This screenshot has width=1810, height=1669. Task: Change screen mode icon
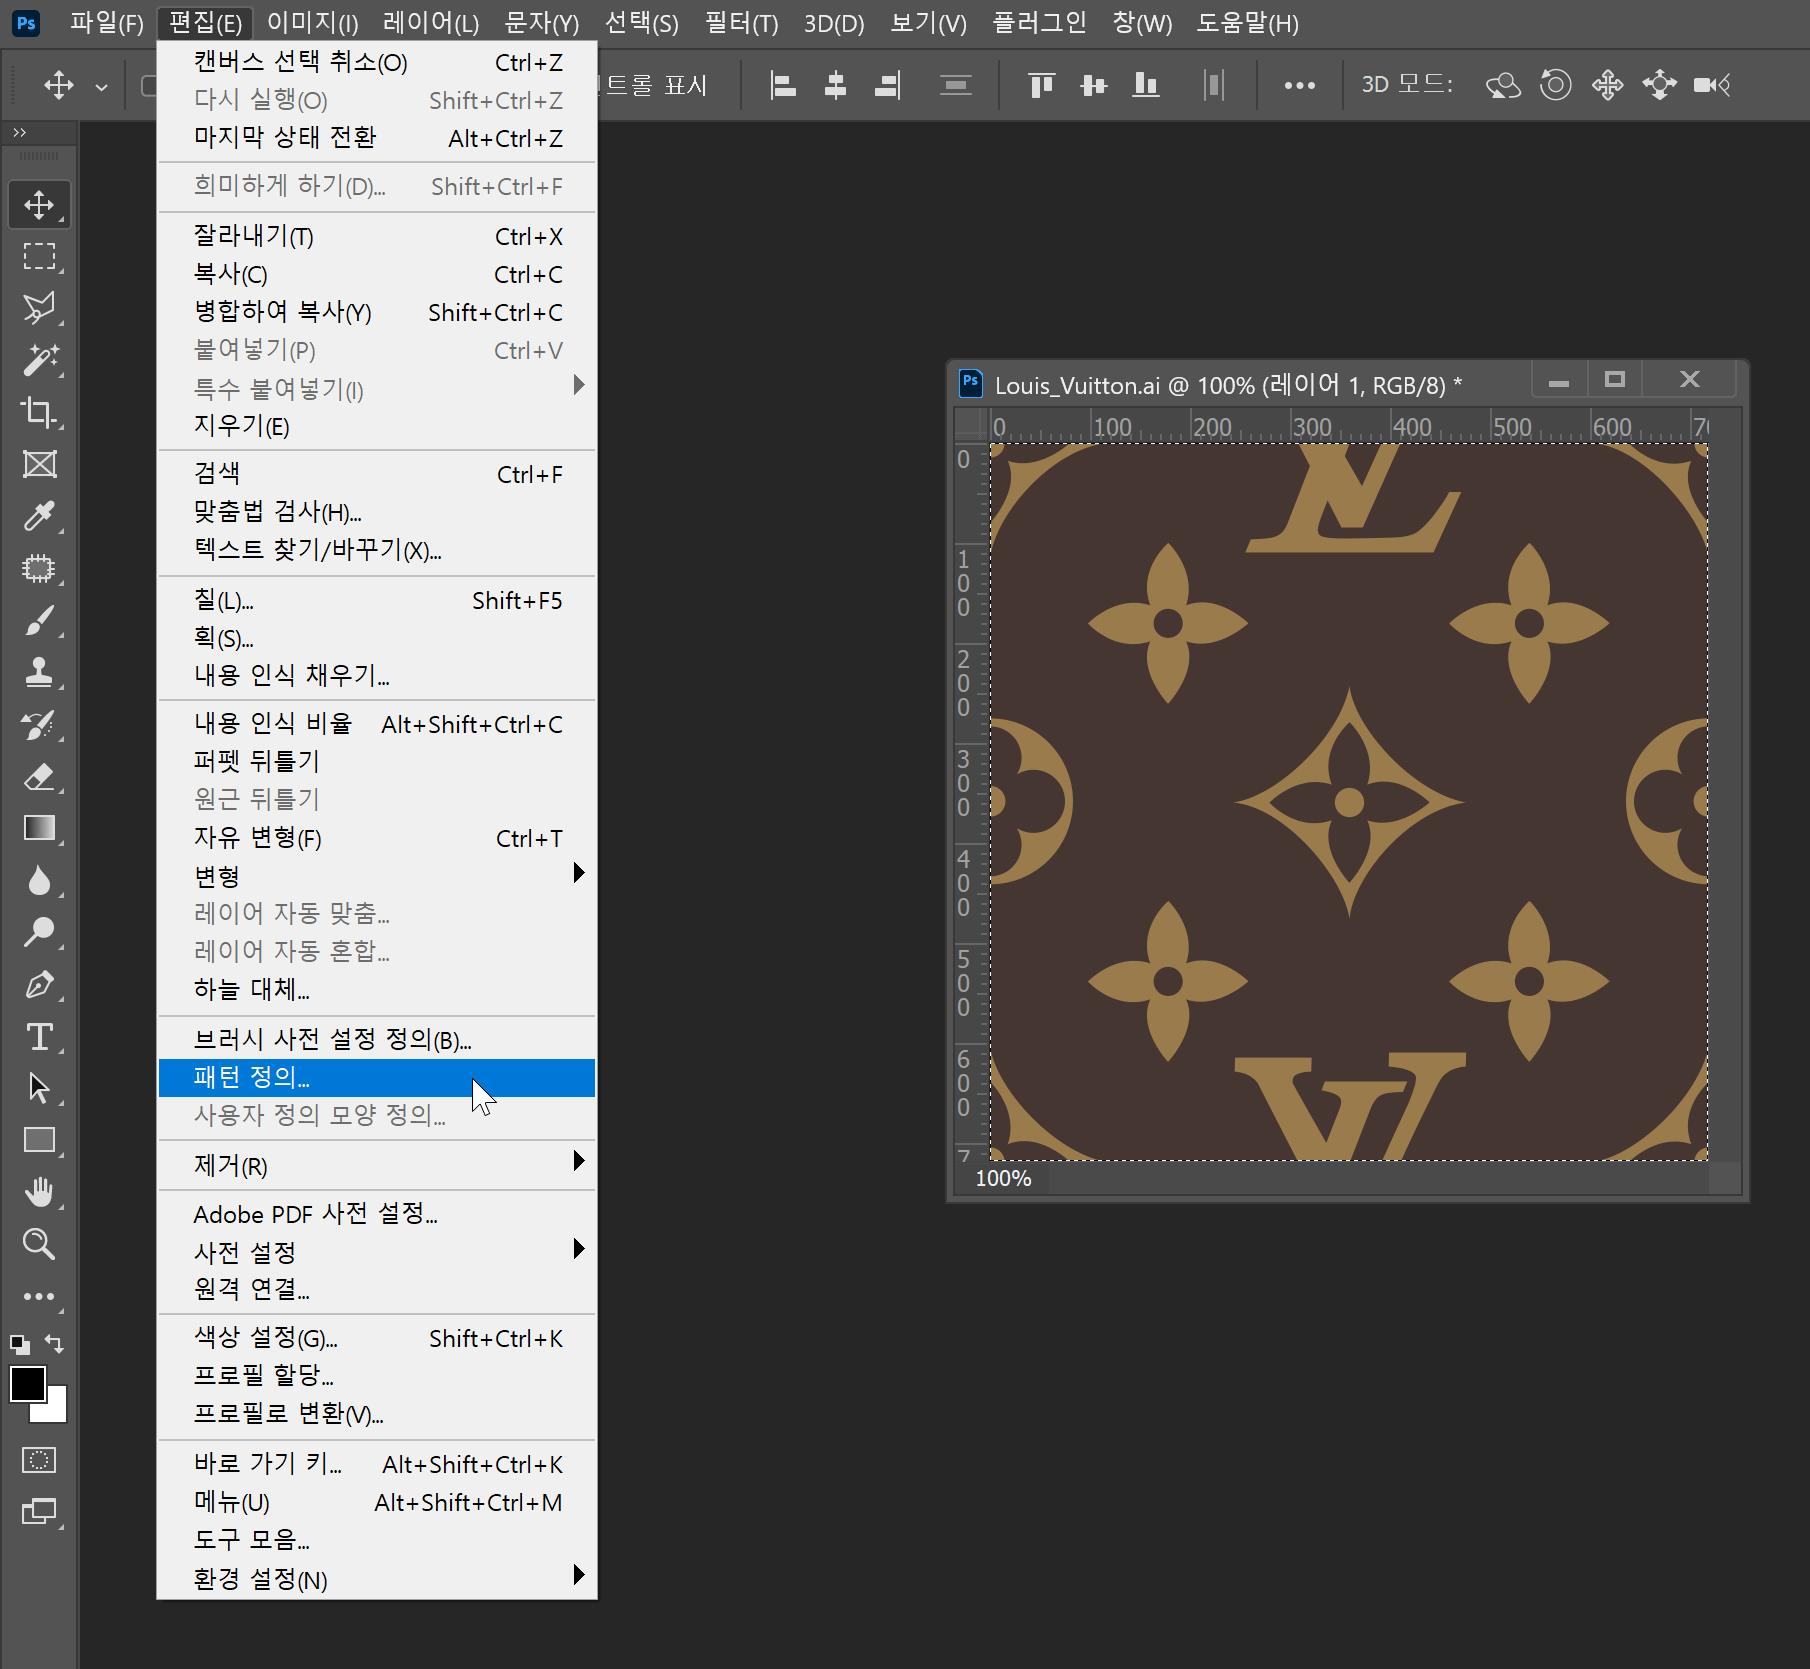pyautogui.click(x=39, y=1512)
